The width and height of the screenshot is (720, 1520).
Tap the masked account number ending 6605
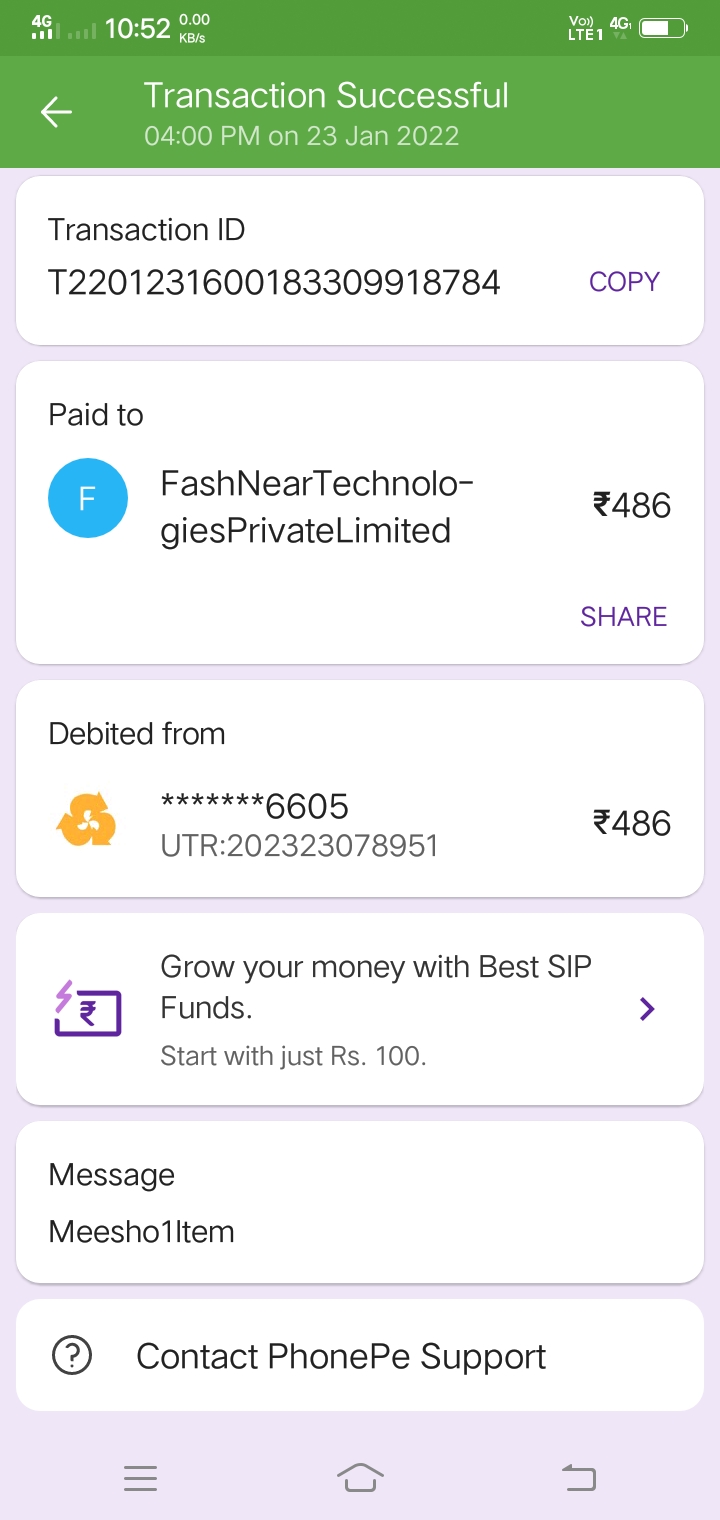255,805
